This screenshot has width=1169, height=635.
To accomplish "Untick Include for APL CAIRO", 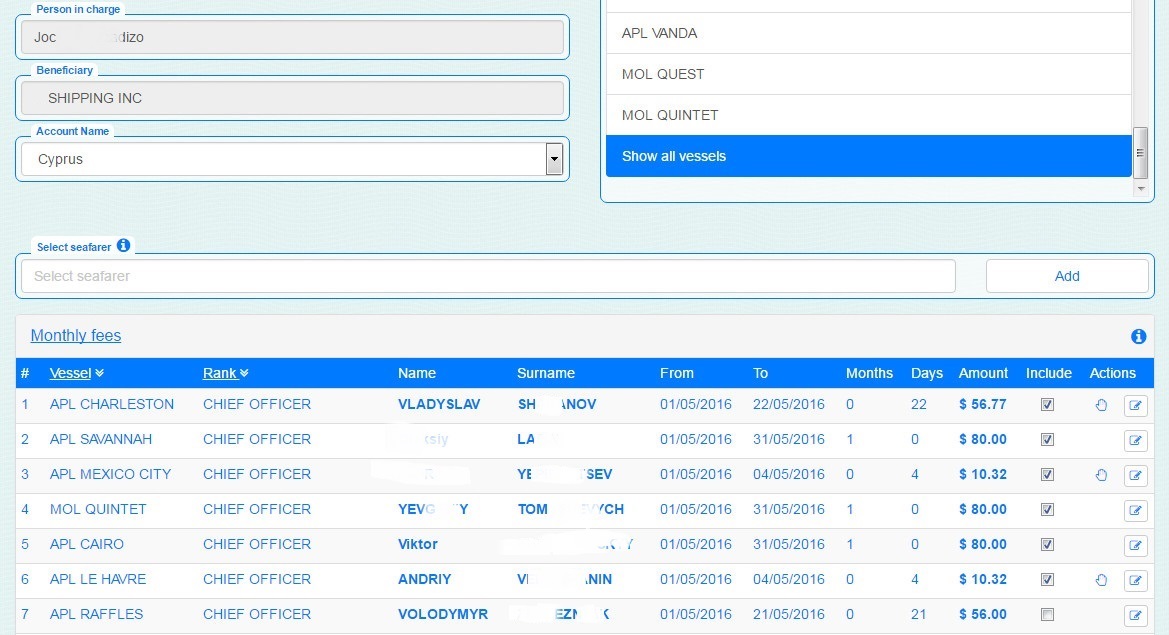I will pos(1047,545).
